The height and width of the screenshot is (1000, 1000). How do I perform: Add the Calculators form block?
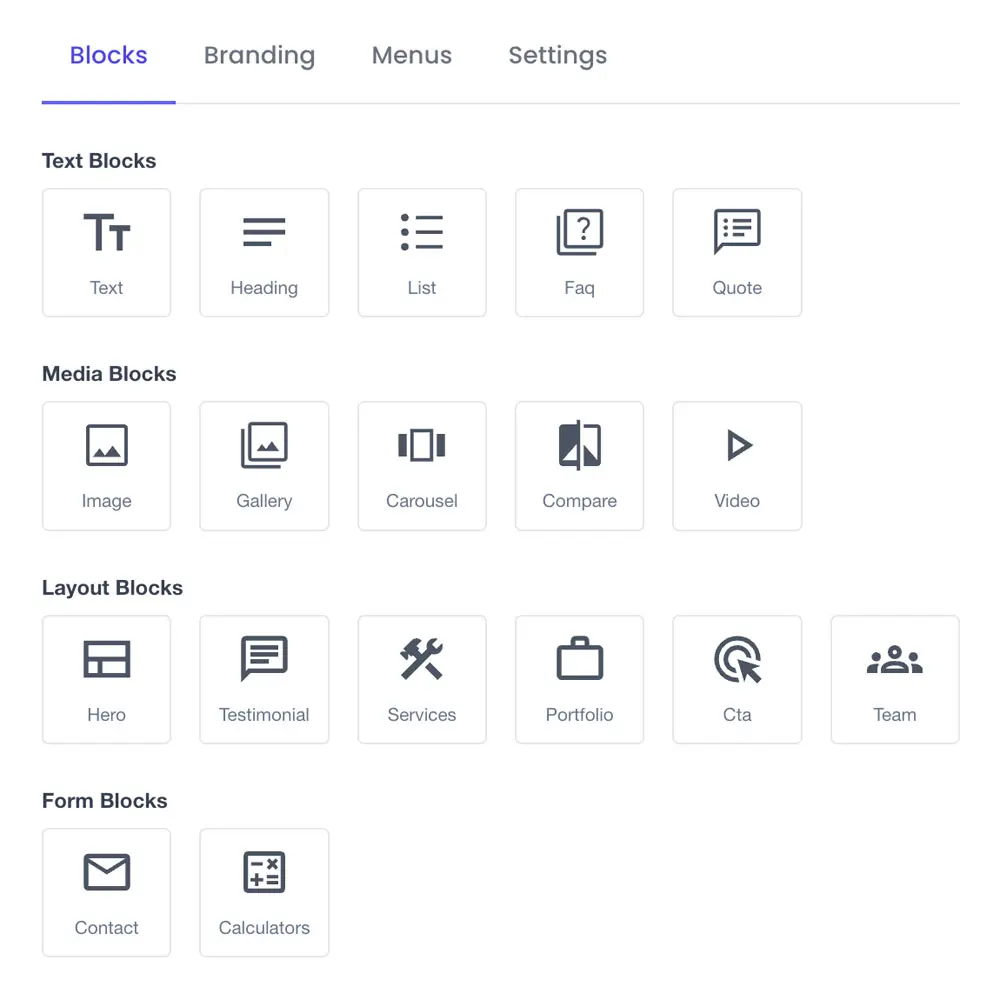(x=264, y=892)
